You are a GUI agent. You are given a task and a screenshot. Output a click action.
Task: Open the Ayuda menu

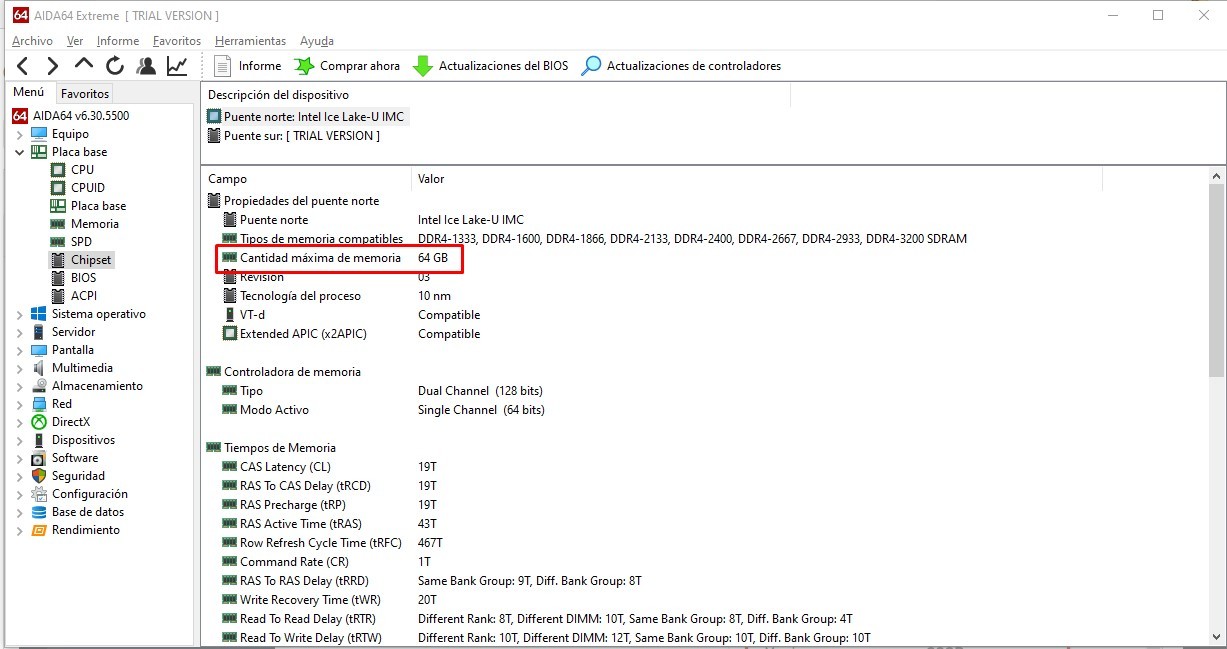(317, 41)
